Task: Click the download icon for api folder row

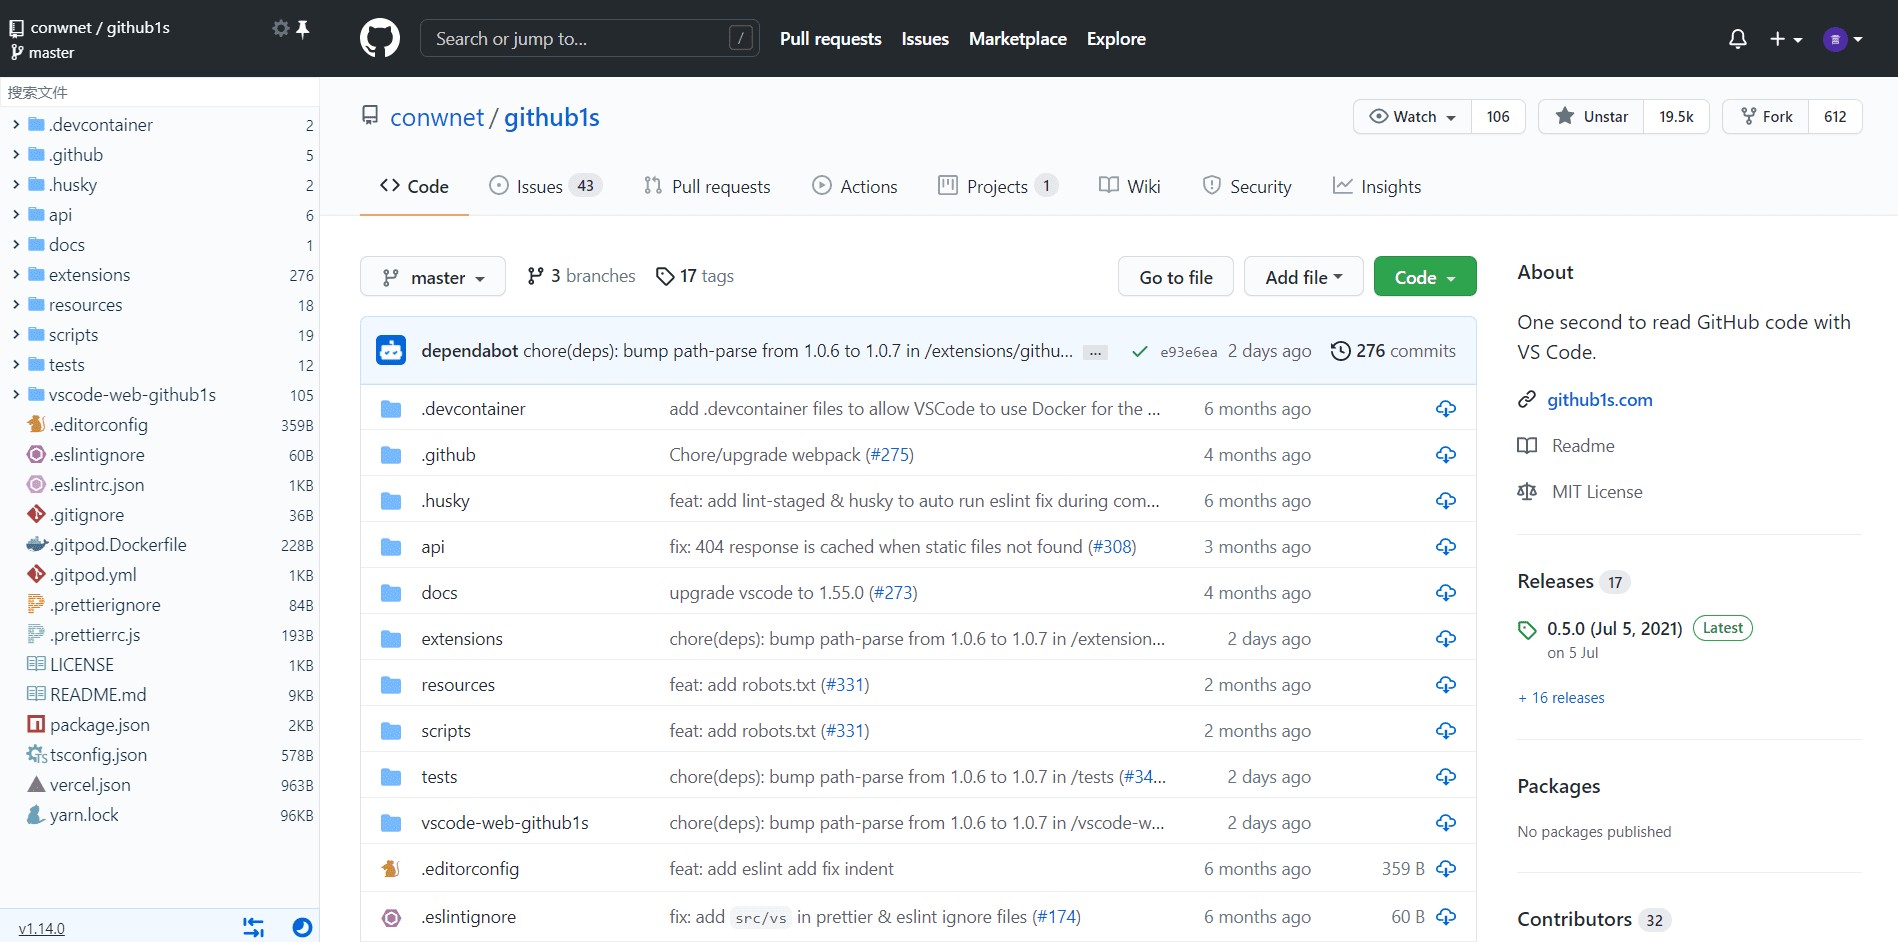Action: point(1446,547)
